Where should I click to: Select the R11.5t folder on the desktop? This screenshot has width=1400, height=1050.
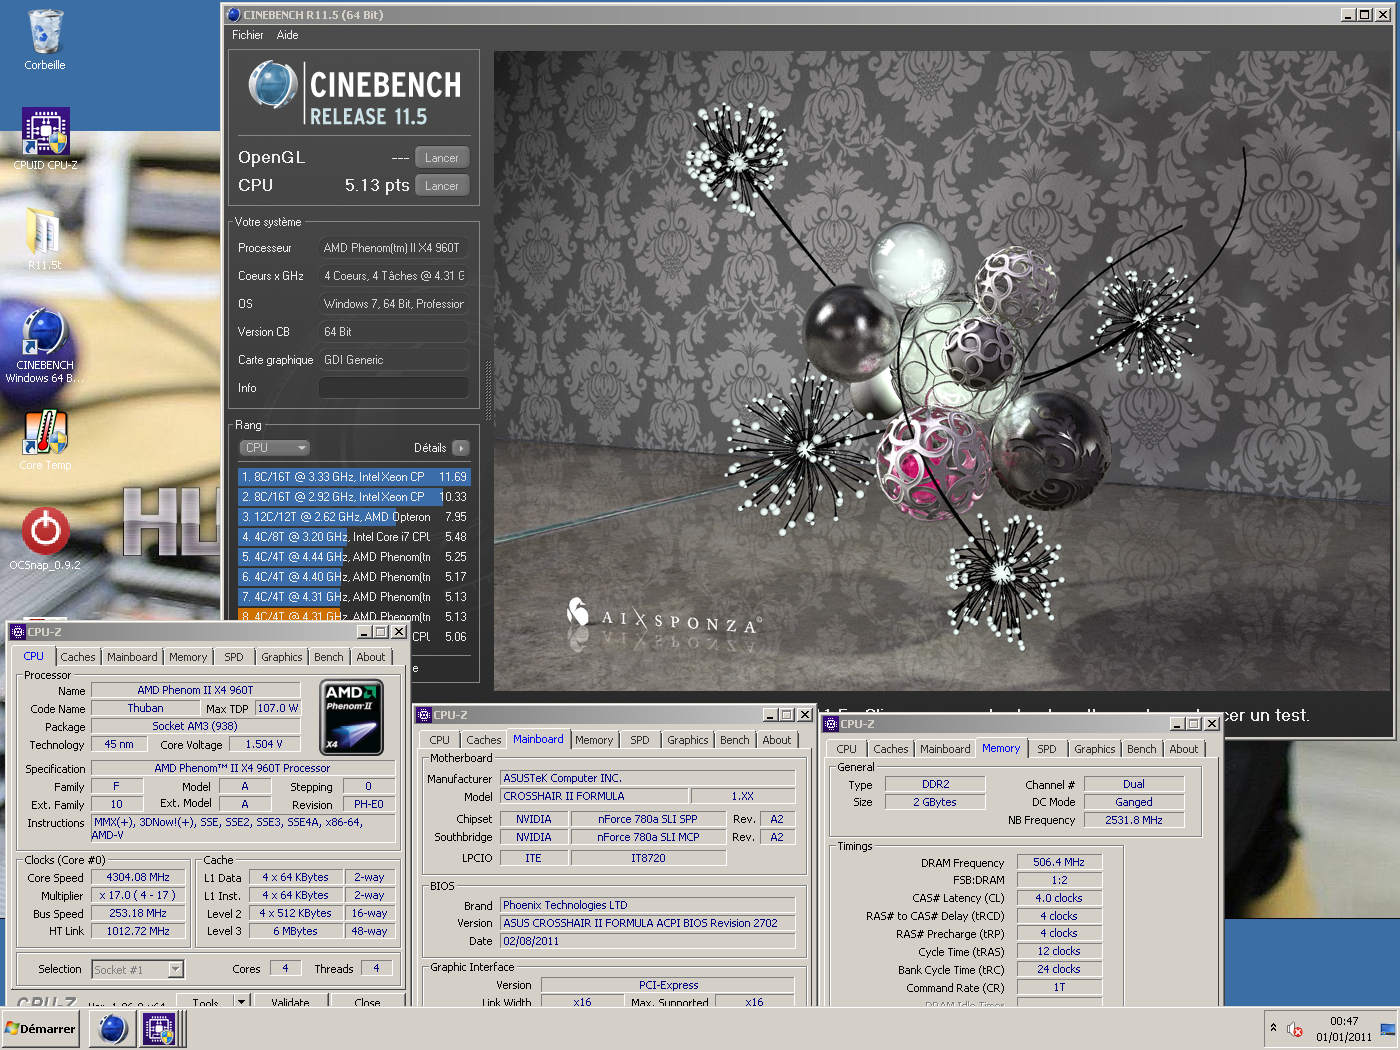point(44,238)
